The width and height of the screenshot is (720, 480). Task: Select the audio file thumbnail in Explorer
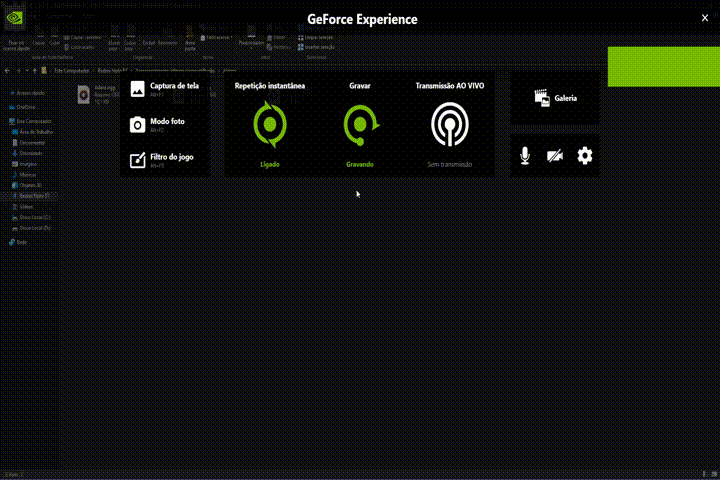[84, 95]
